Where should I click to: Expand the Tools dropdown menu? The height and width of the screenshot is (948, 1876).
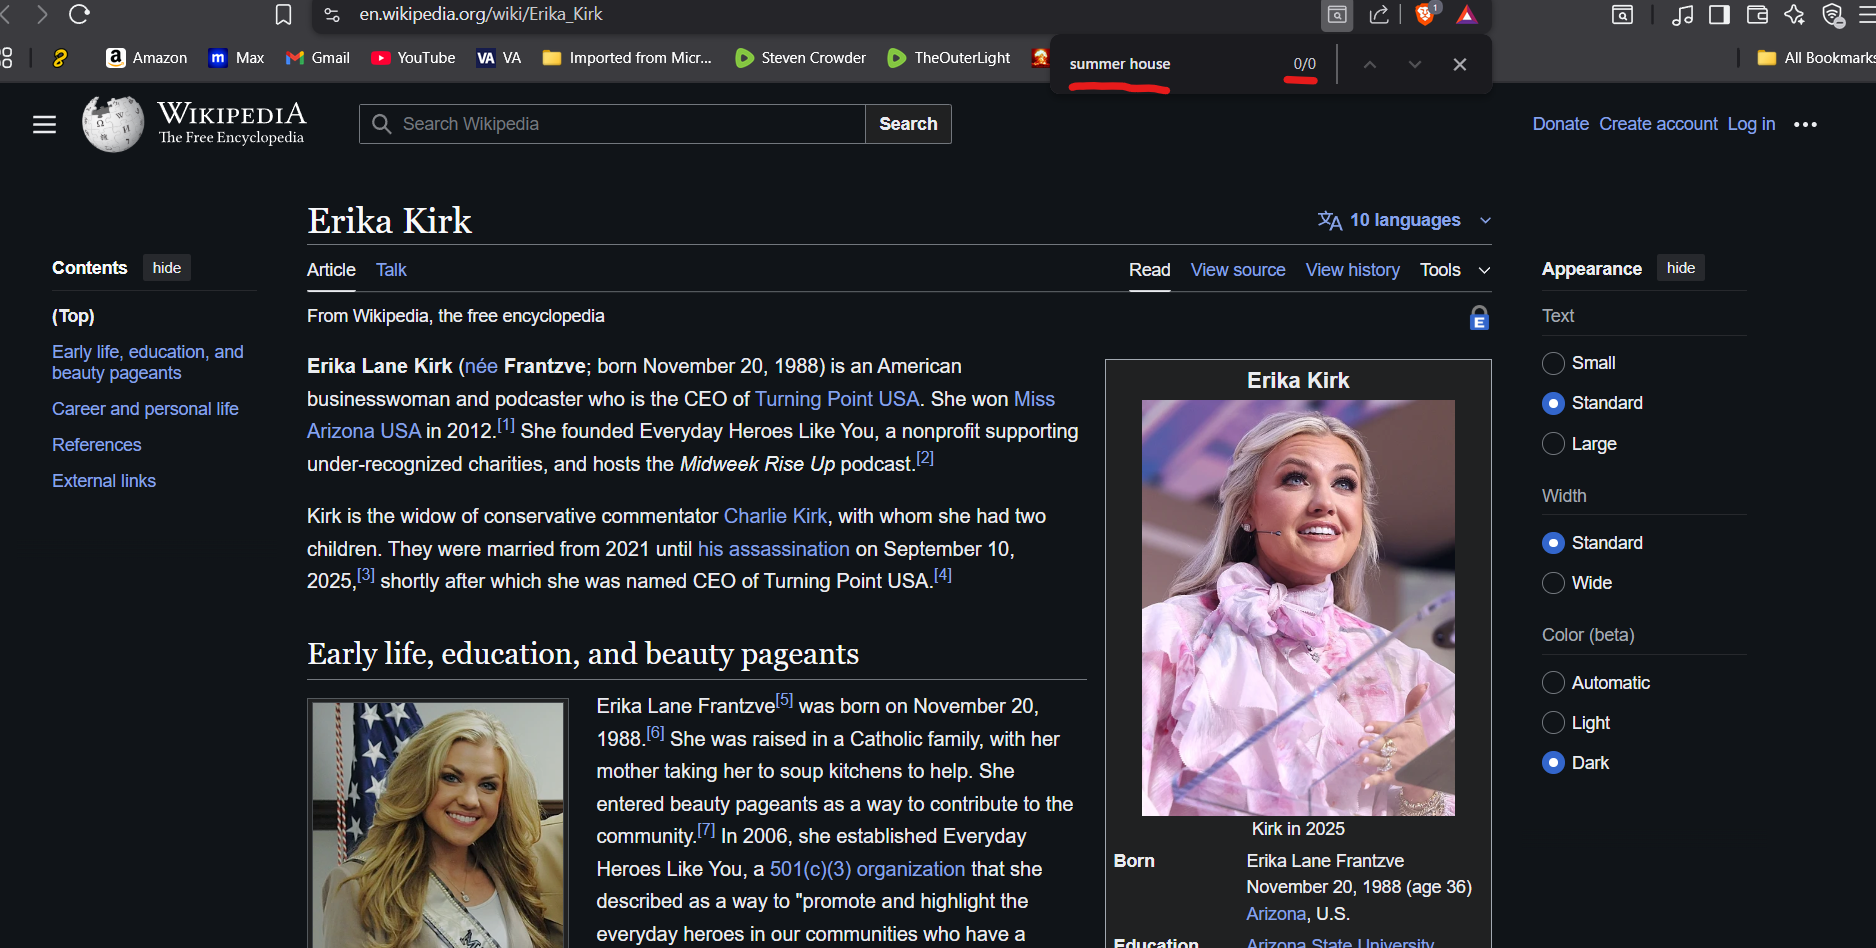(1455, 270)
